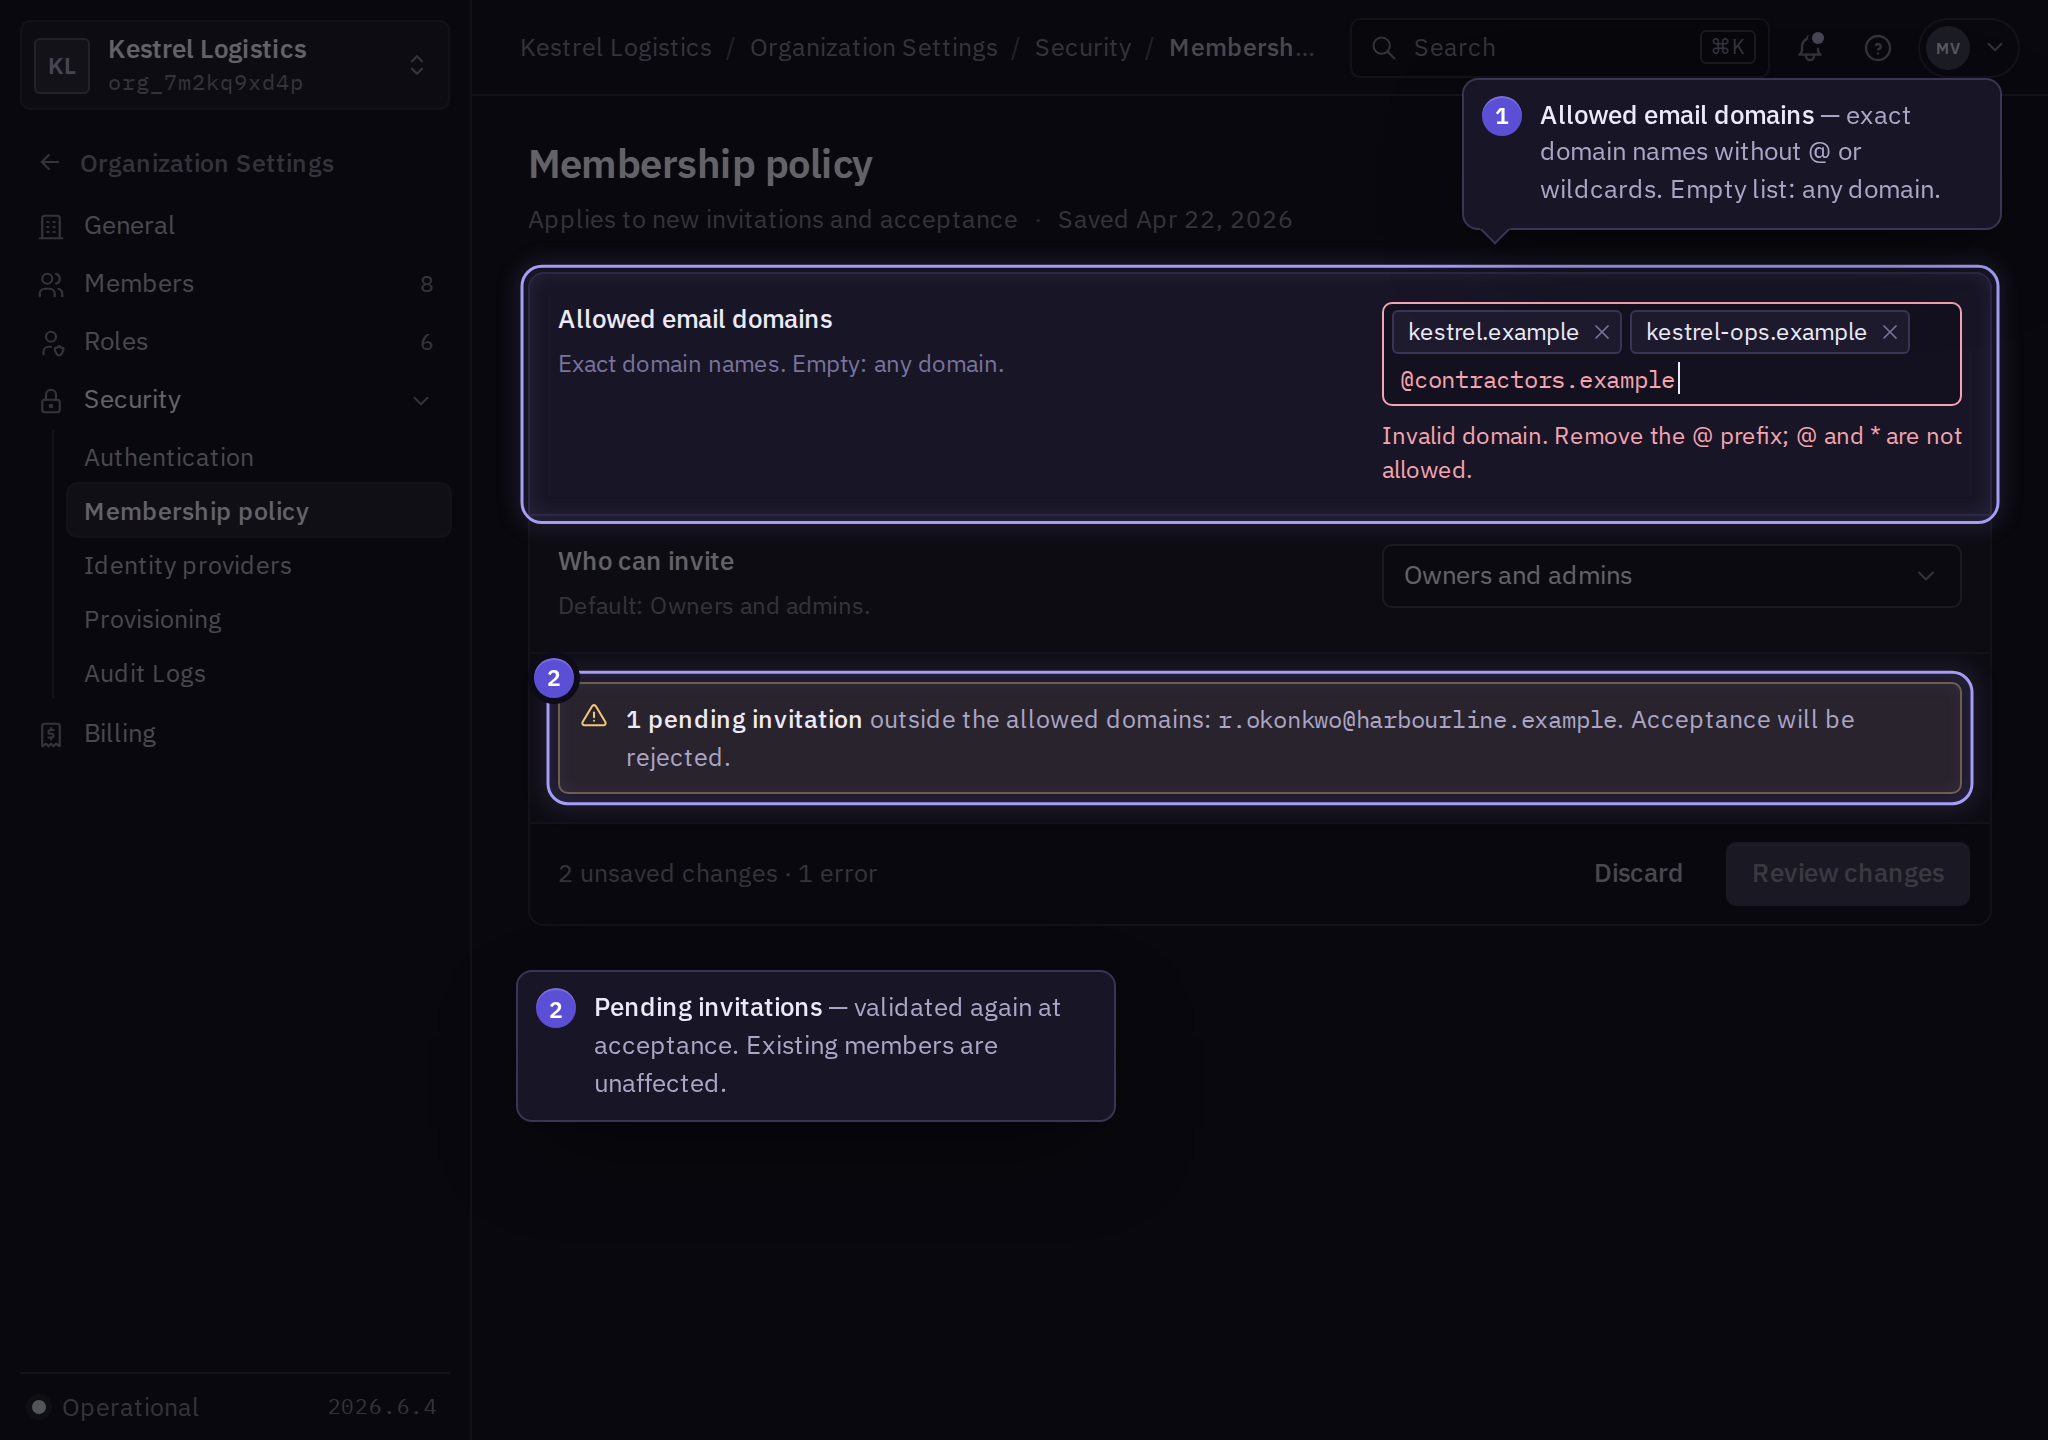2048x1440 pixels.
Task: Click Security breadcrumb link
Action: click(x=1083, y=48)
